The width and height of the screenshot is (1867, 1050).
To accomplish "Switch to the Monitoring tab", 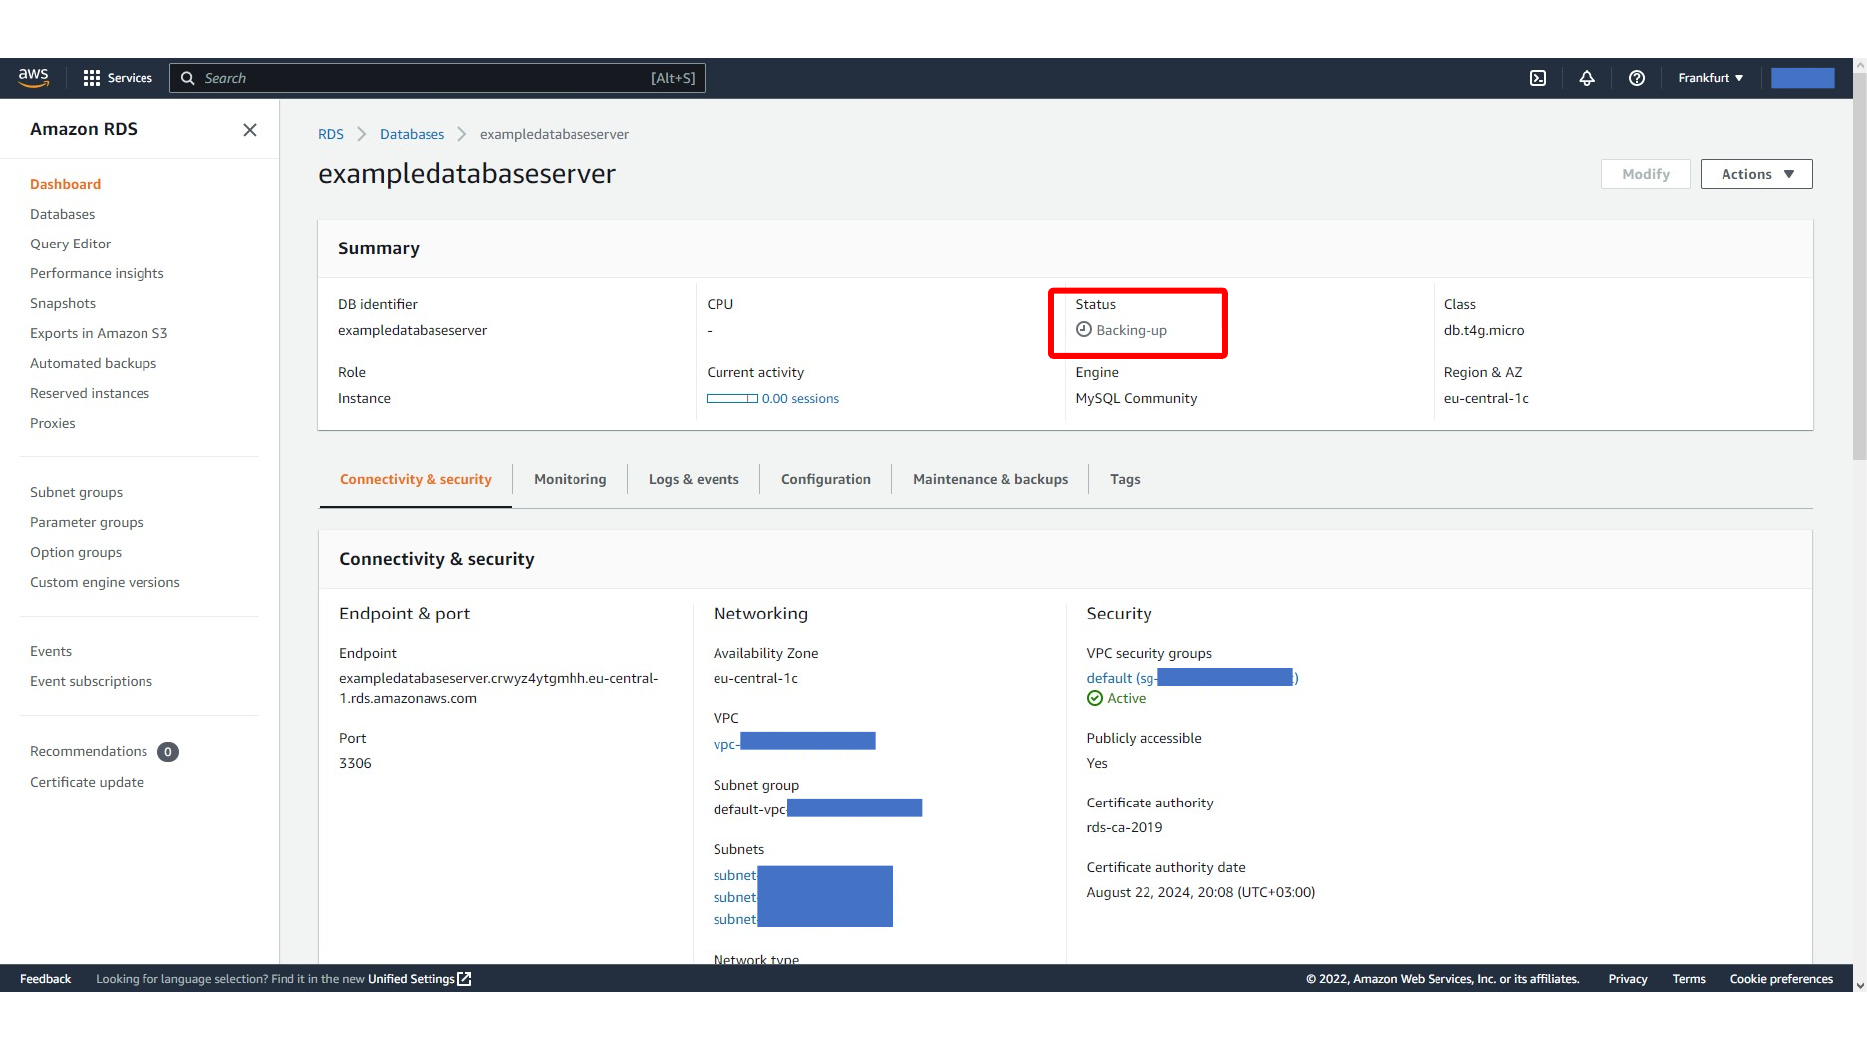I will point(570,480).
